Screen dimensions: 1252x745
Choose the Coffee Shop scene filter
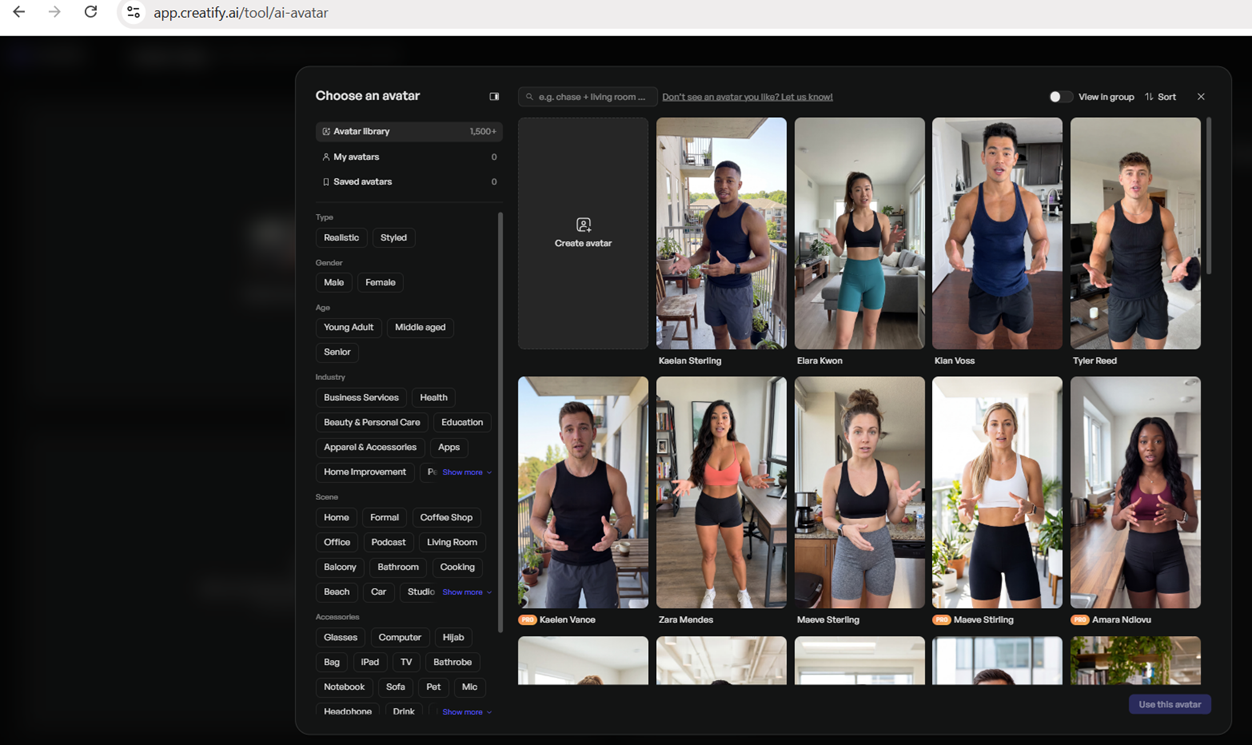pos(446,518)
